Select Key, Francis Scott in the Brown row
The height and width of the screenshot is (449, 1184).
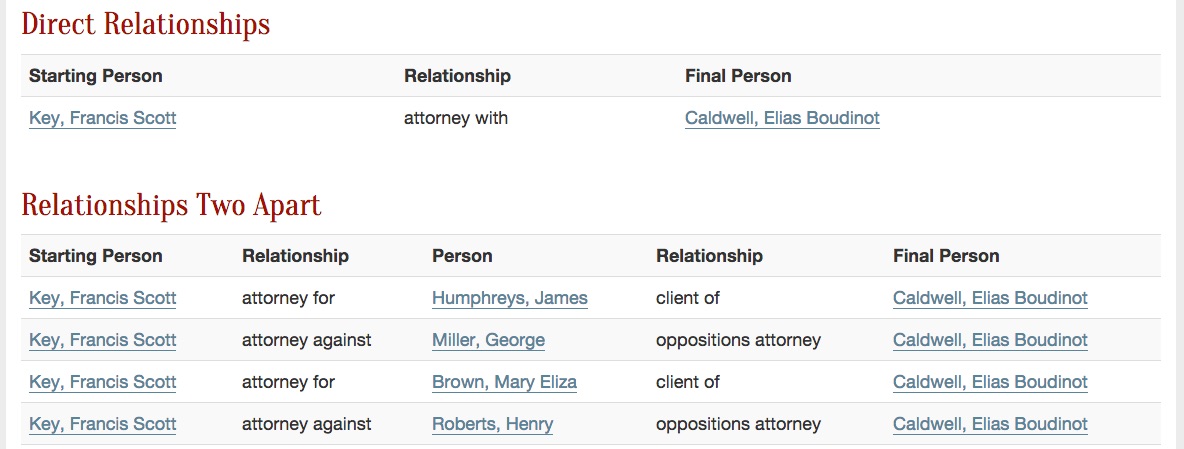pyautogui.click(x=102, y=382)
